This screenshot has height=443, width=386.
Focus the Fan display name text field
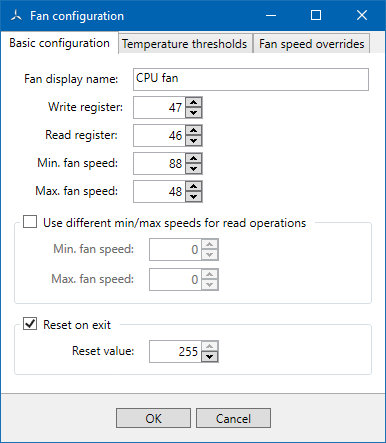tap(251, 79)
